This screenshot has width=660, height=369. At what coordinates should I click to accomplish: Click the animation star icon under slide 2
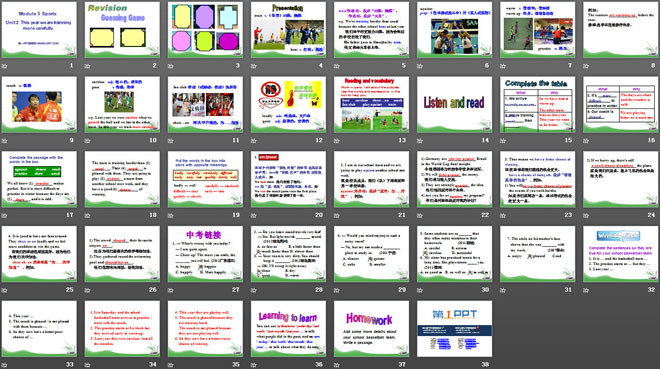tap(88, 66)
